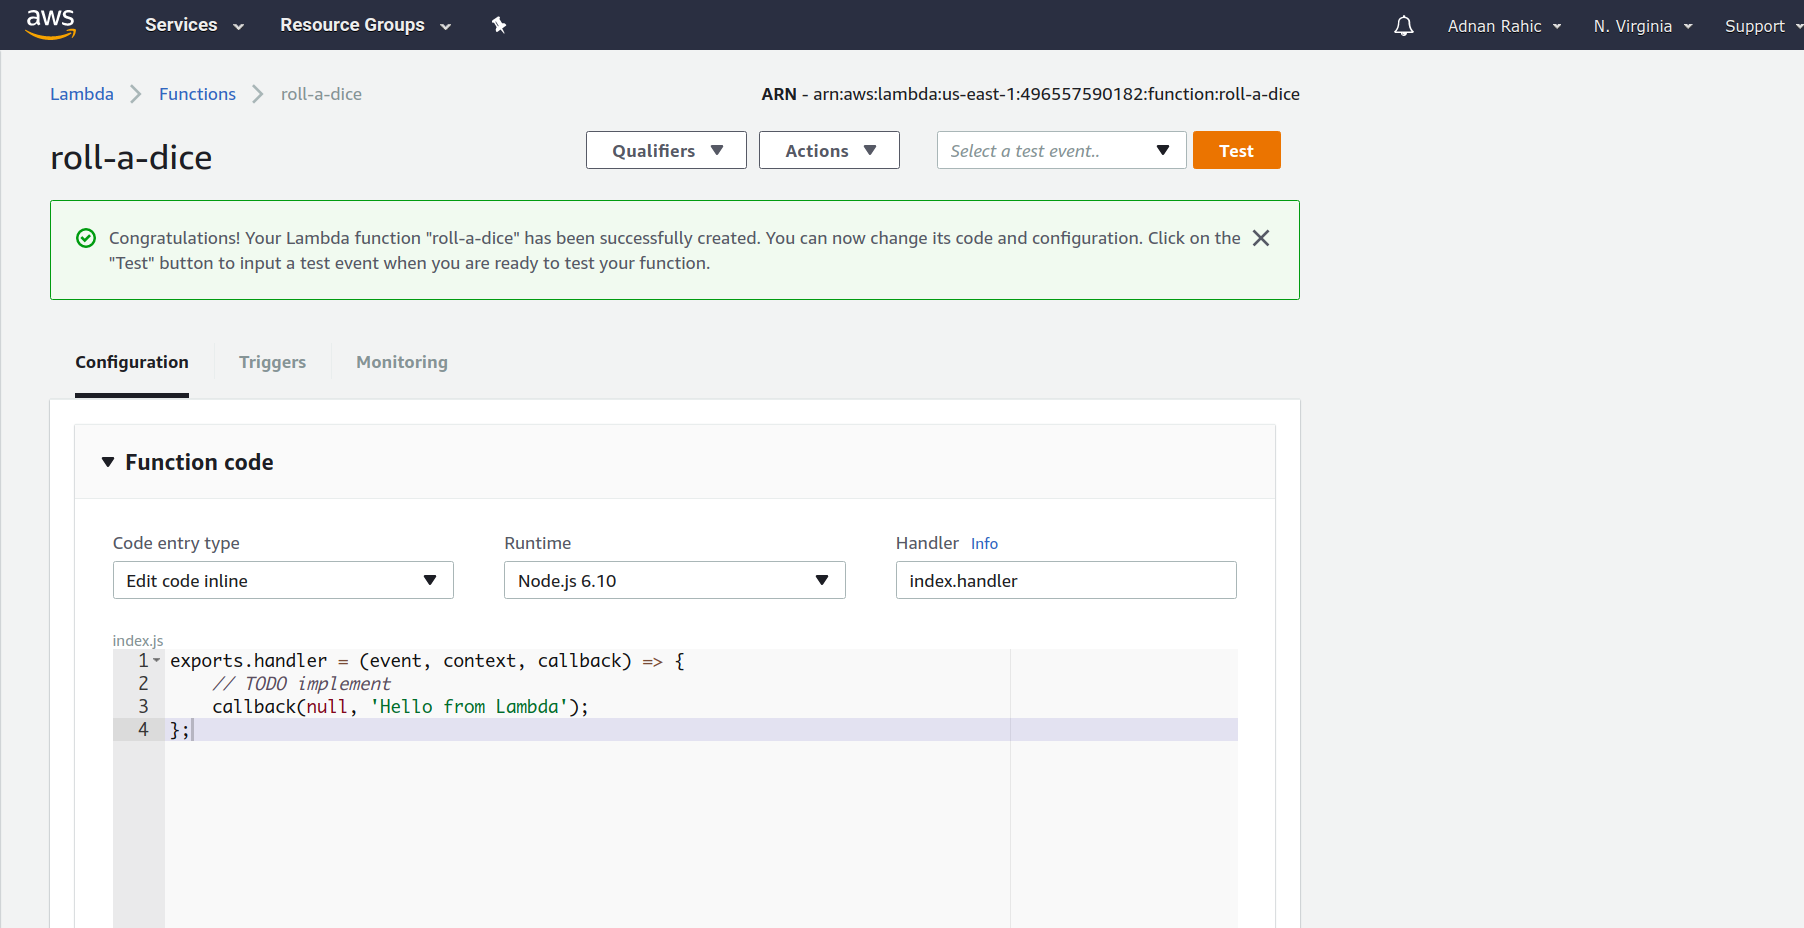Open the Resource Groups menu
Image resolution: width=1804 pixels, height=928 pixels.
pos(365,25)
